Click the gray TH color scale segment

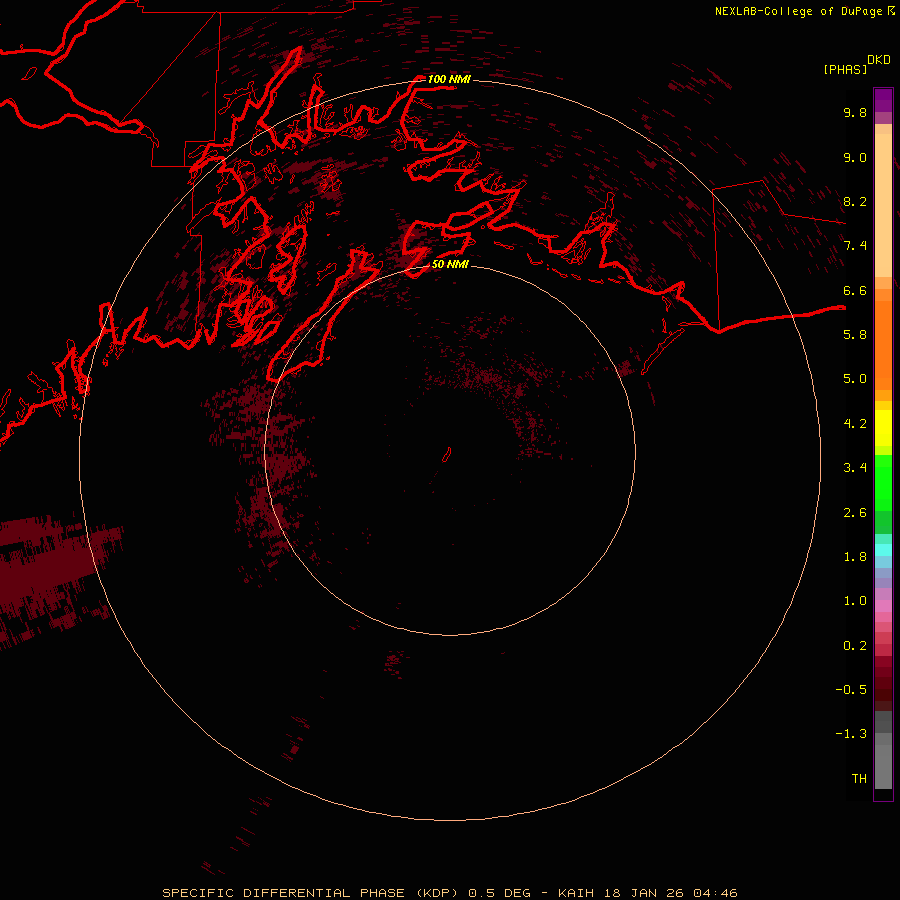tap(883, 766)
